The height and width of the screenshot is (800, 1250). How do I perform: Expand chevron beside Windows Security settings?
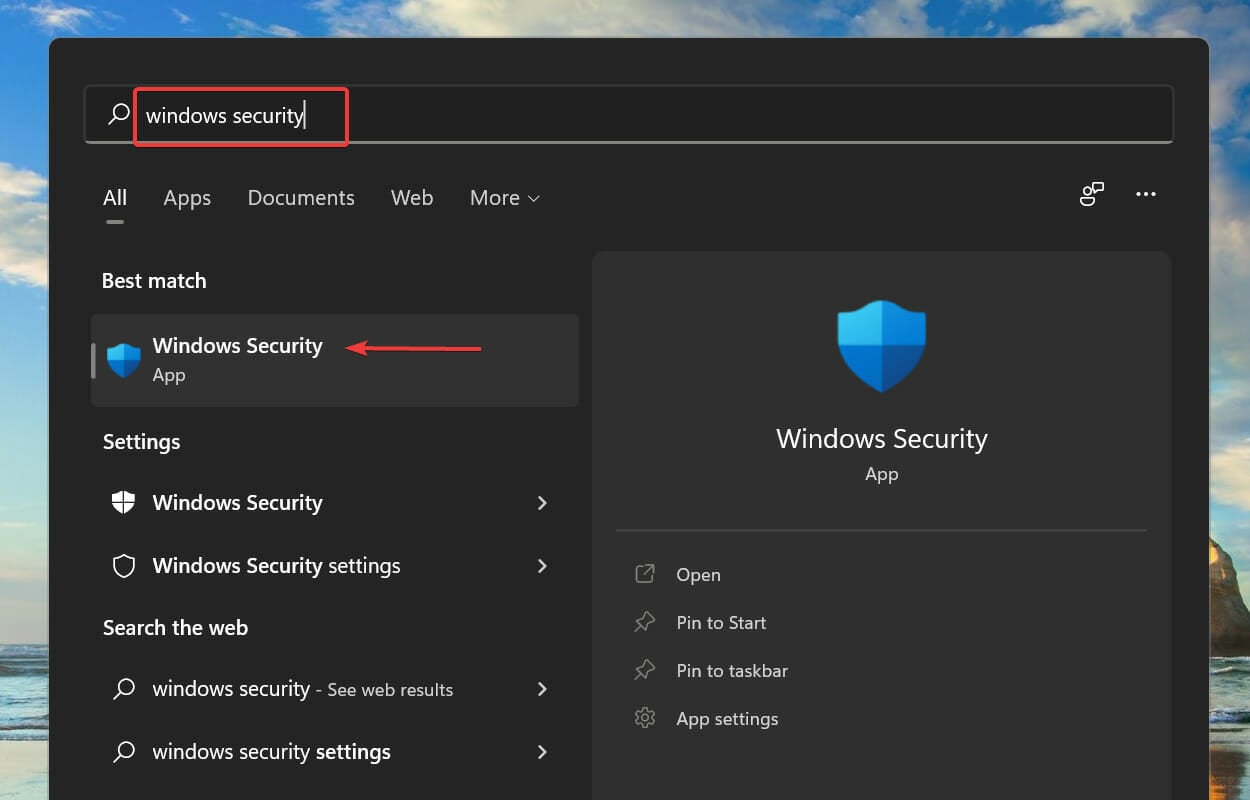[x=542, y=566]
